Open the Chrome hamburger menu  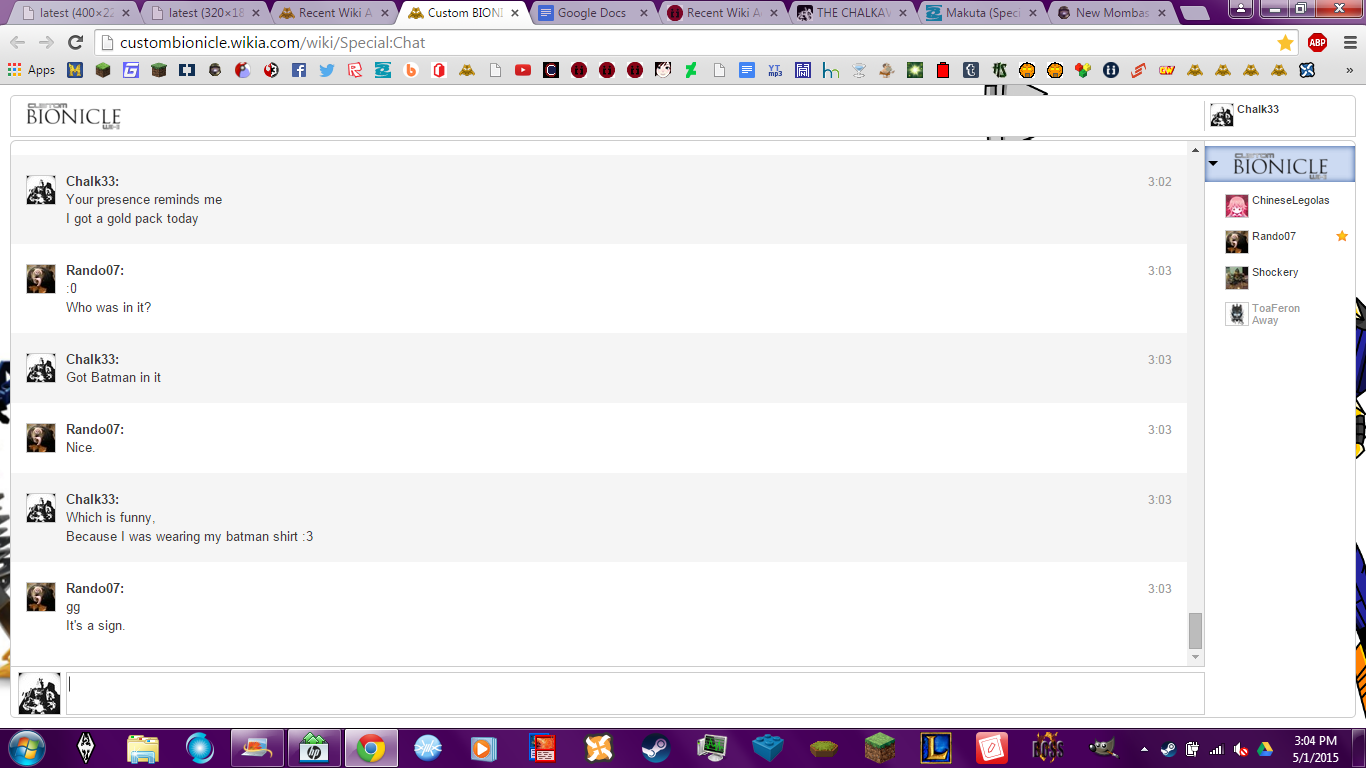click(x=1350, y=42)
